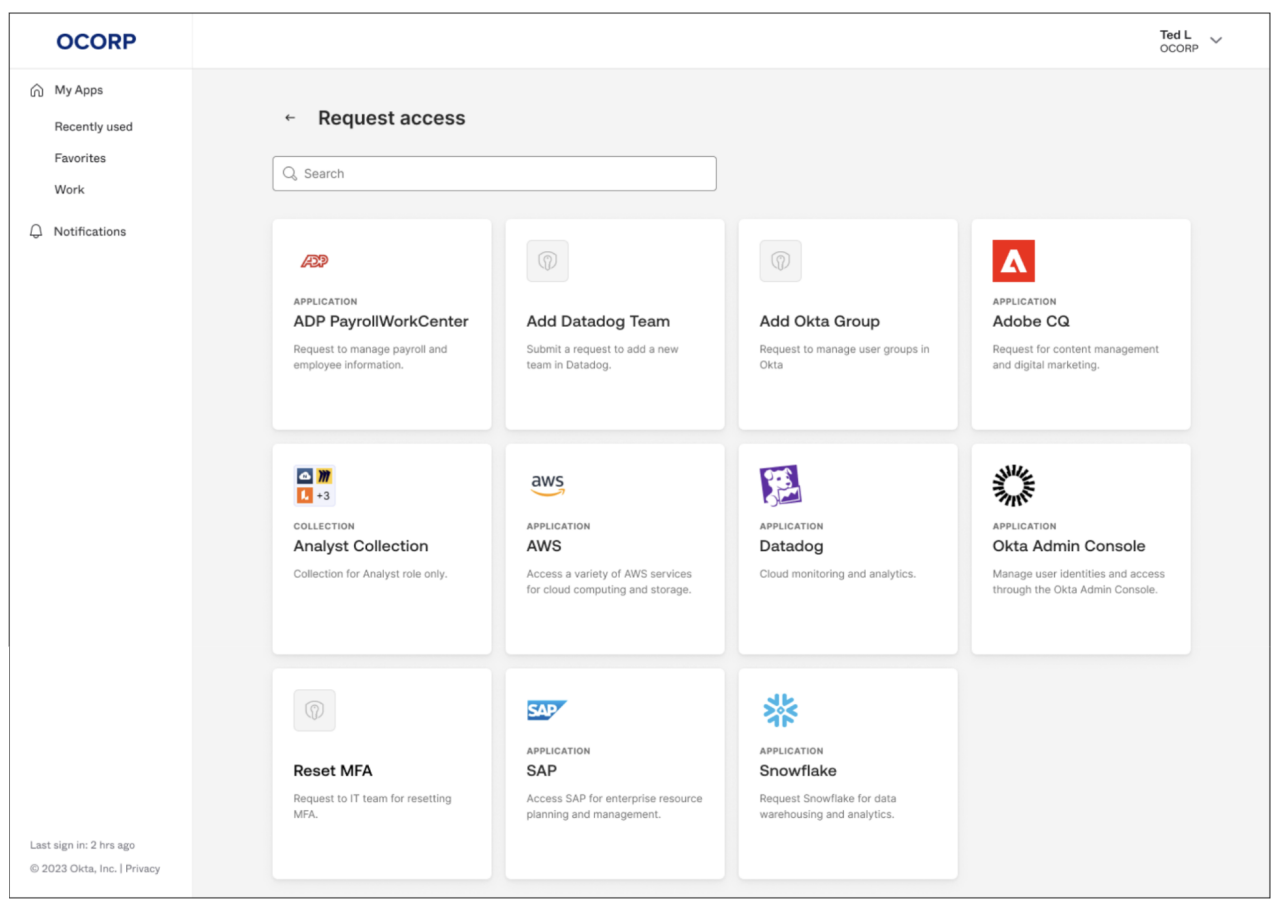Click the back arrow near Request access
The width and height of the screenshot is (1280, 910).
point(289,117)
